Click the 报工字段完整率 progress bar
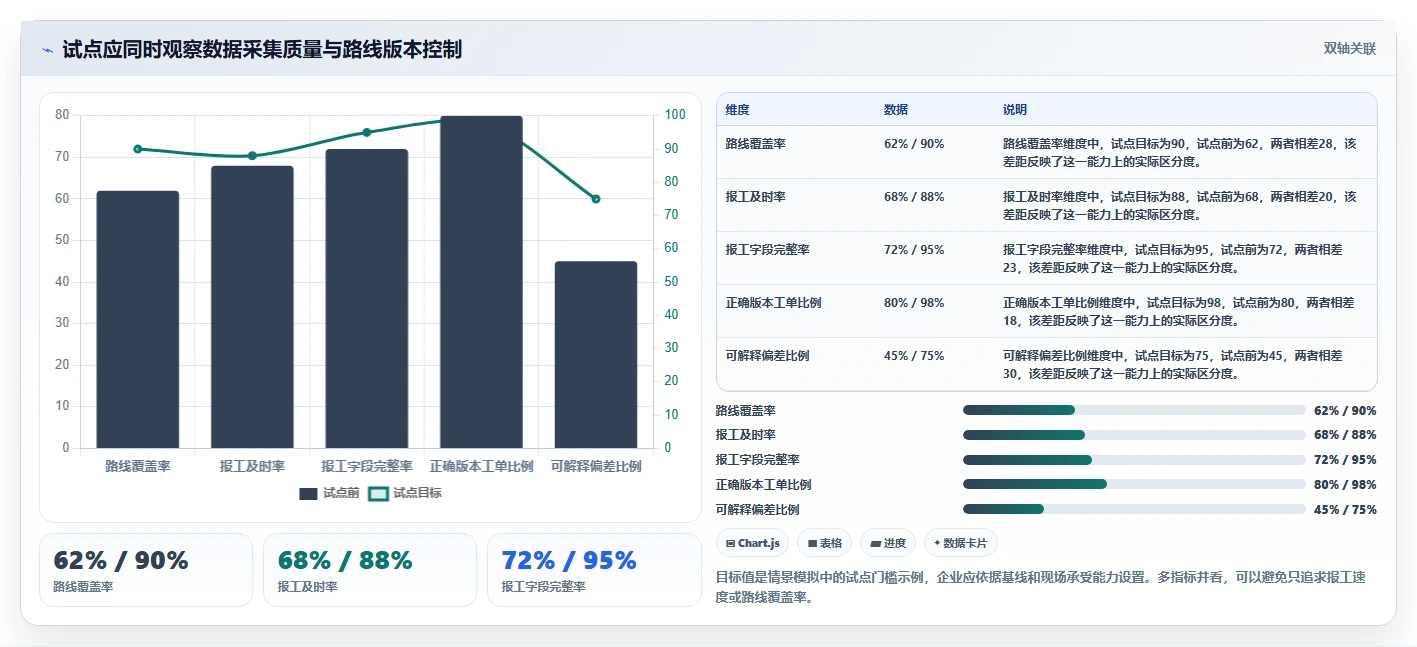 1134,460
